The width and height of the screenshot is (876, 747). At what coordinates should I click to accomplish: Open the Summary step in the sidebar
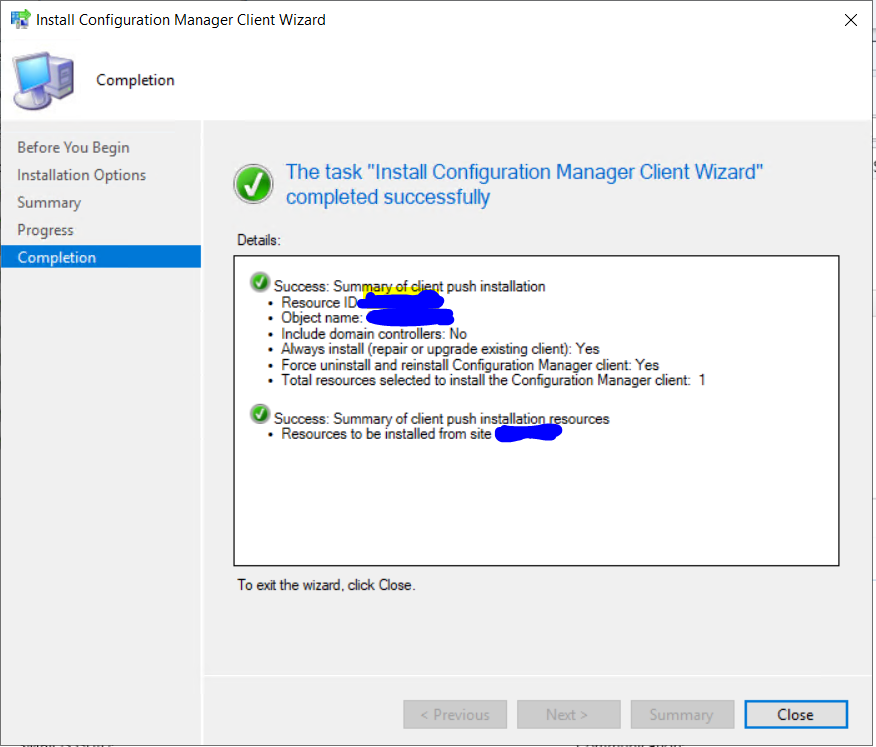tap(49, 202)
